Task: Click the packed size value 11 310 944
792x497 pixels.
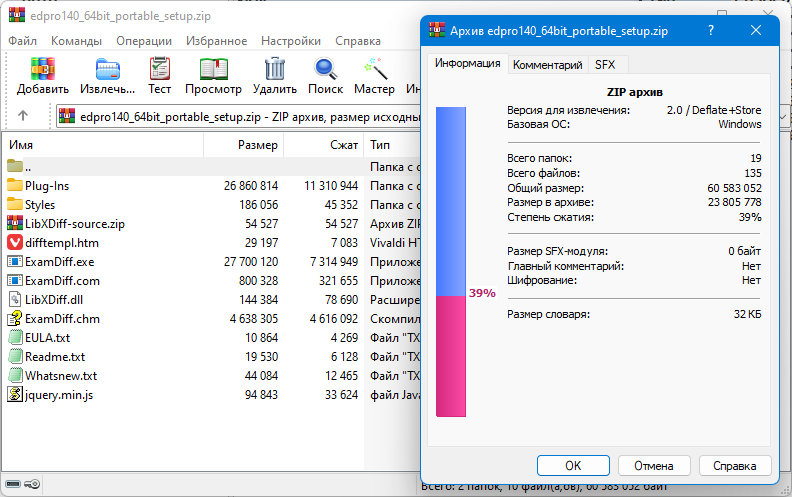Action: click(331, 185)
